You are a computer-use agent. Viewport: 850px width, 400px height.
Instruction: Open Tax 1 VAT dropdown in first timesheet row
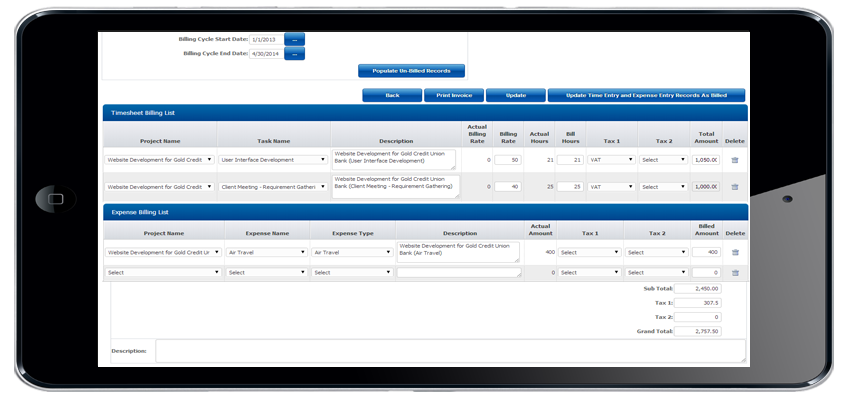point(611,160)
